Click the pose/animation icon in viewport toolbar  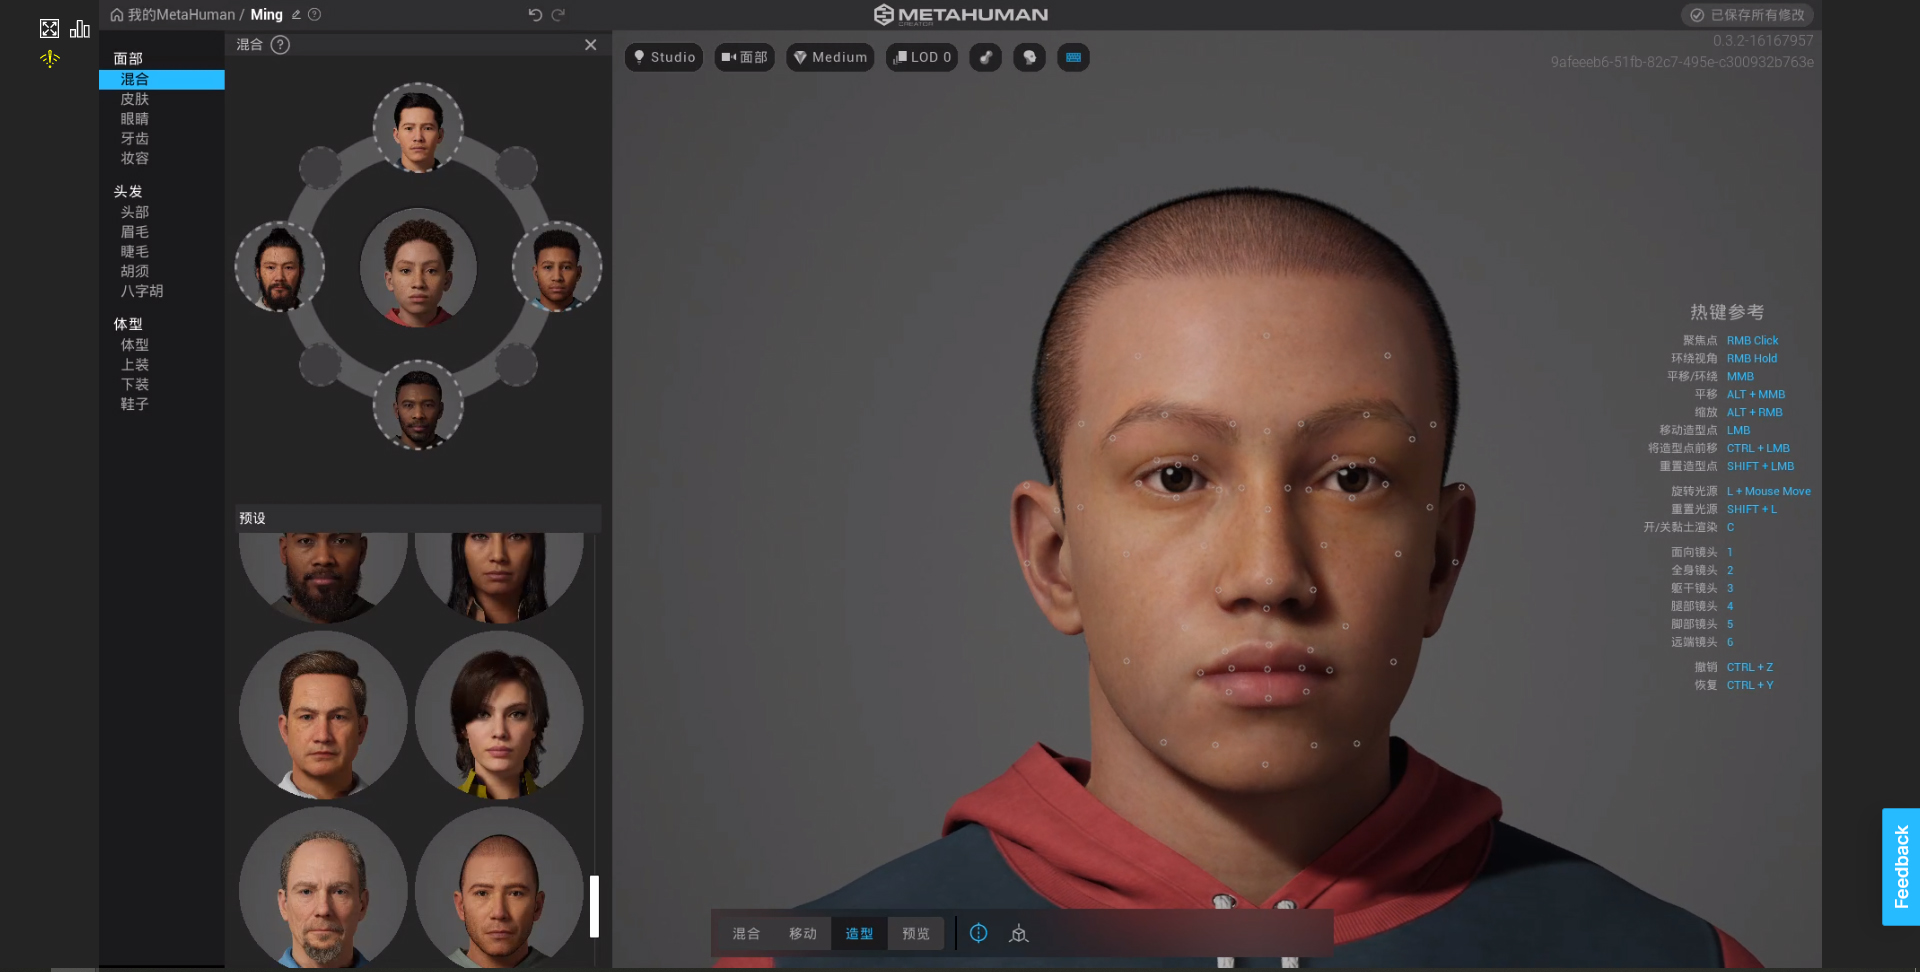click(x=985, y=57)
